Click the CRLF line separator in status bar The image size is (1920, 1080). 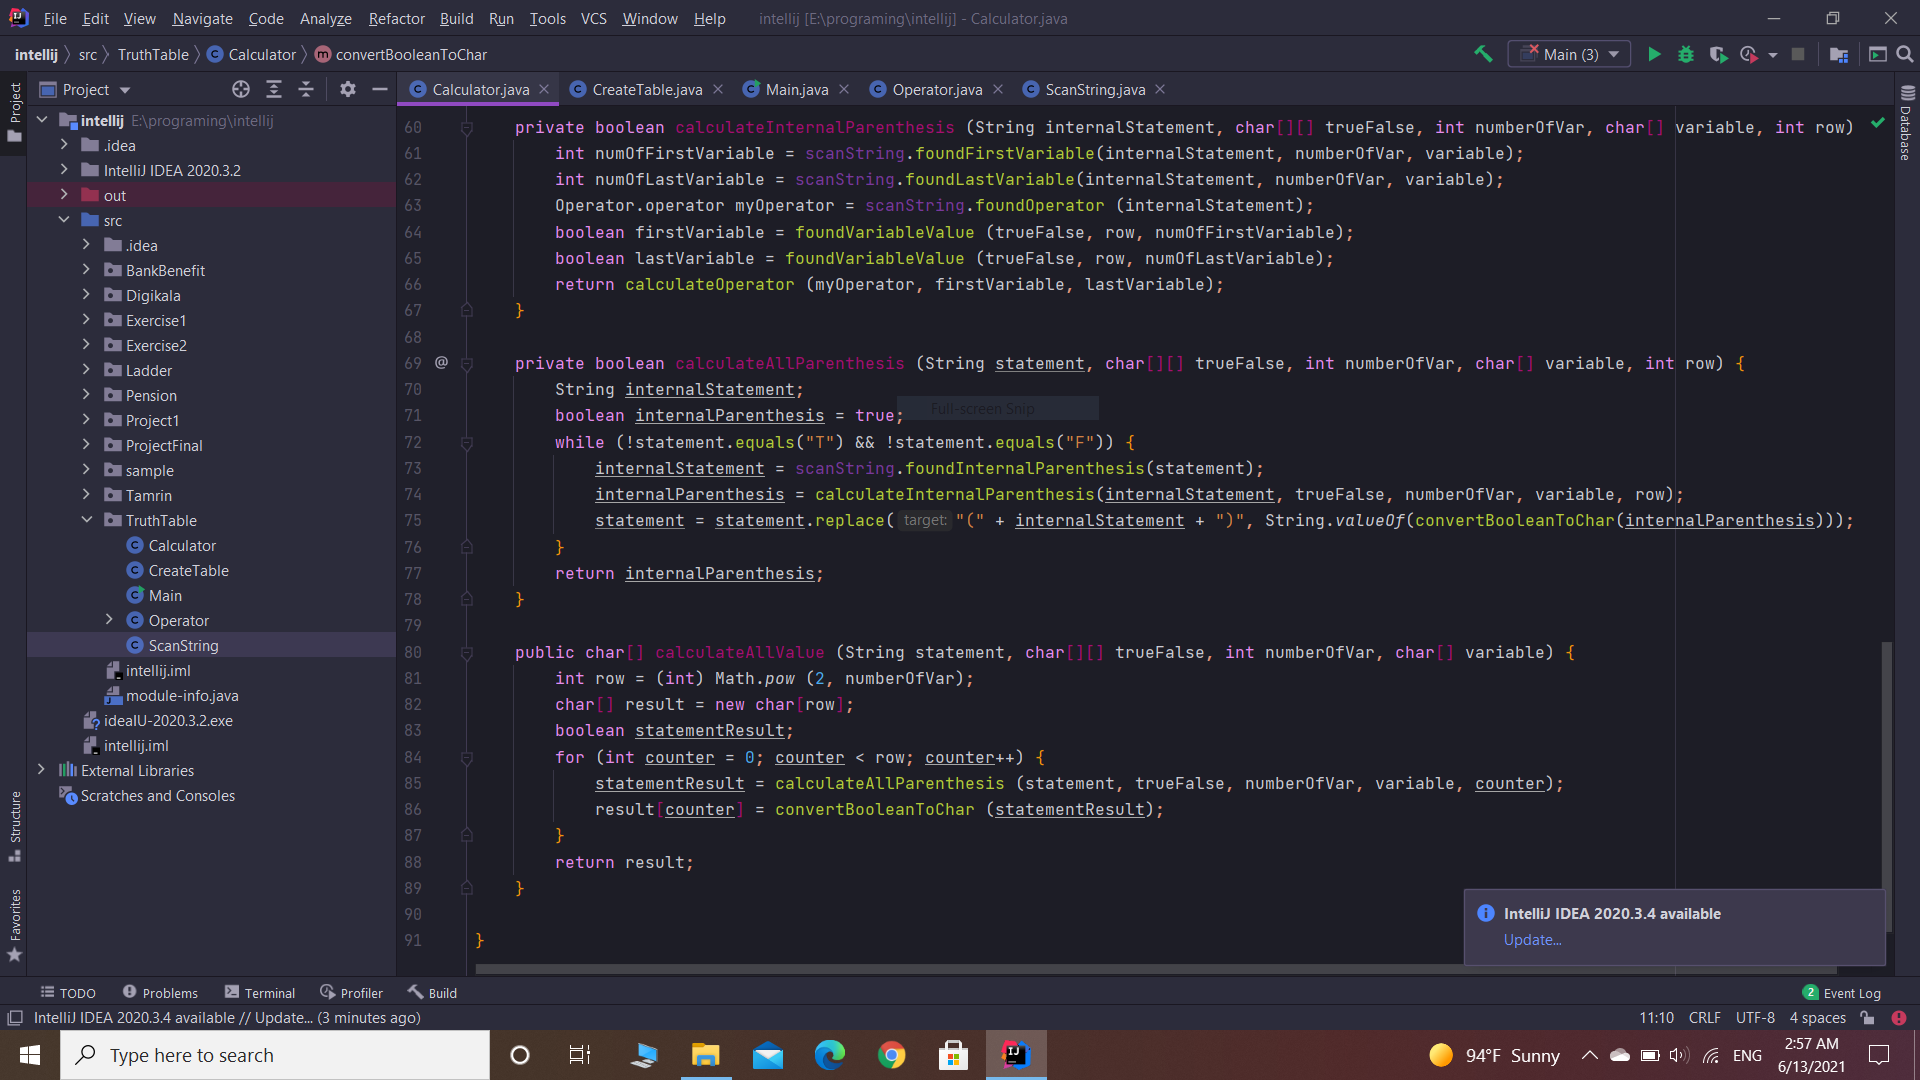pos(1704,1018)
